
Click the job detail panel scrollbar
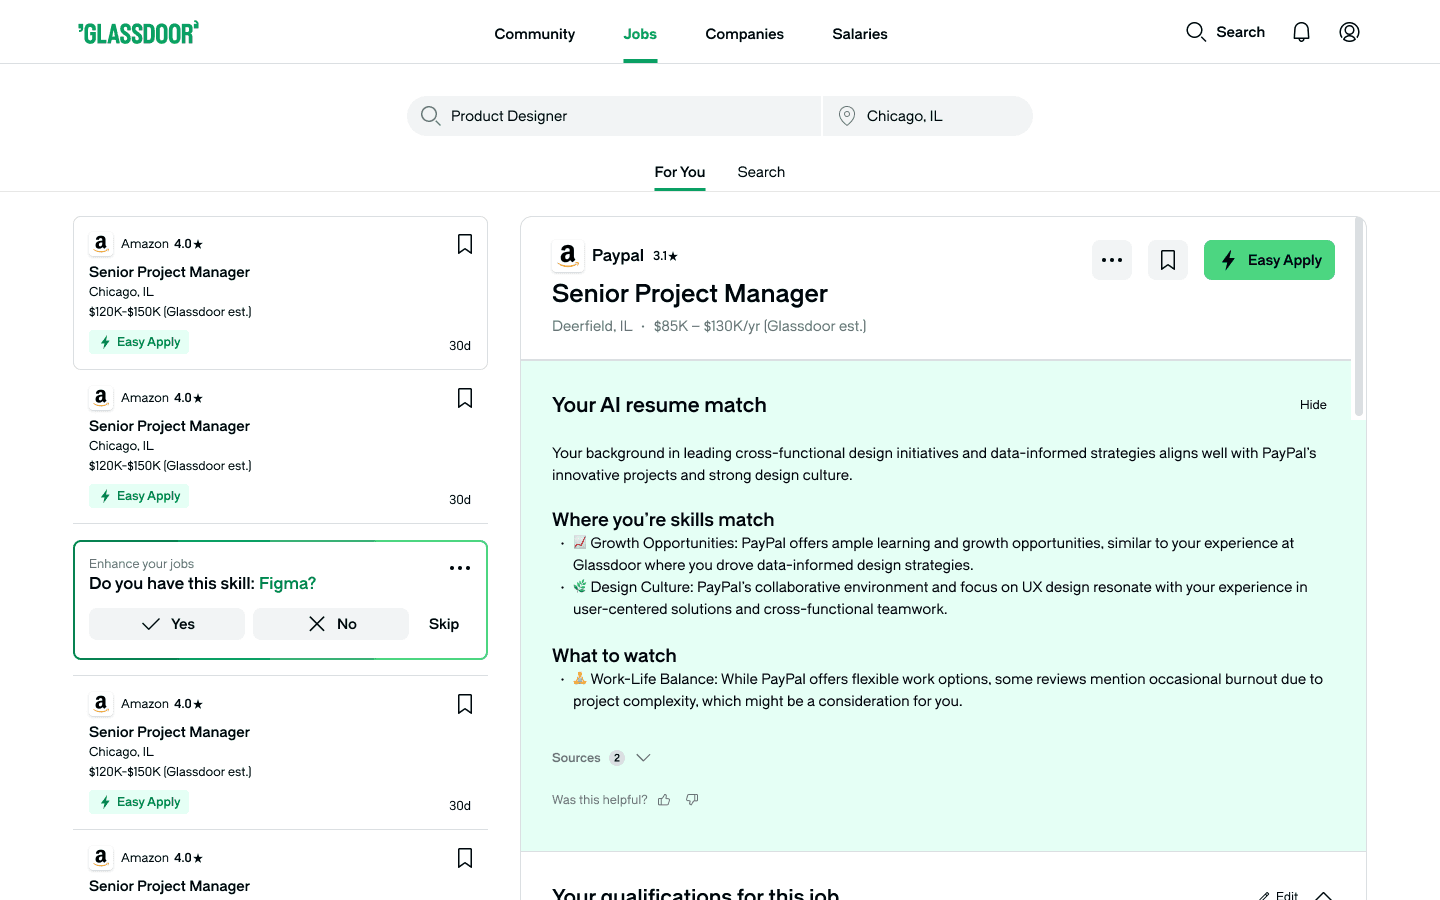coord(1359,316)
